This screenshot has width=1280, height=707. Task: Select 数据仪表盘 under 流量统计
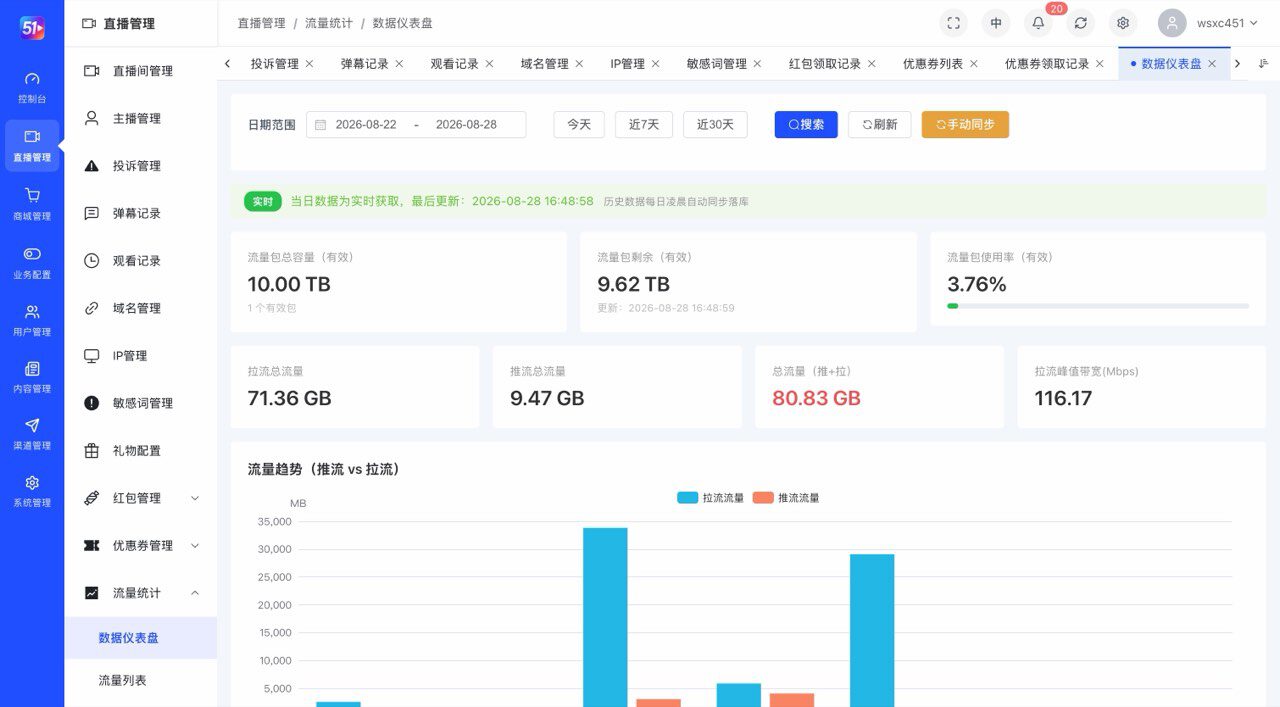point(141,638)
